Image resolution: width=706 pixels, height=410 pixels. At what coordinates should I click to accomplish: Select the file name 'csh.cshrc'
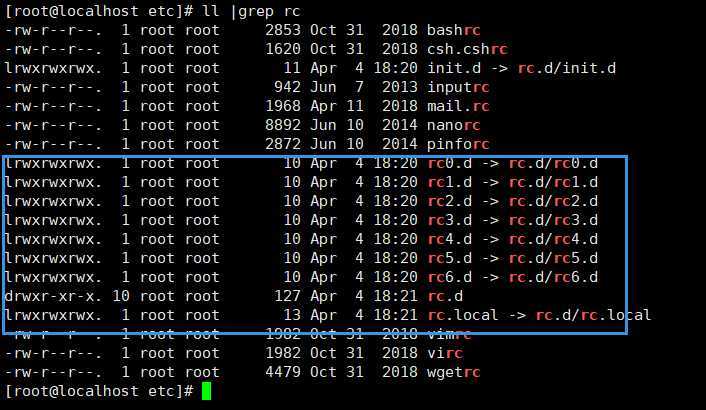467,49
